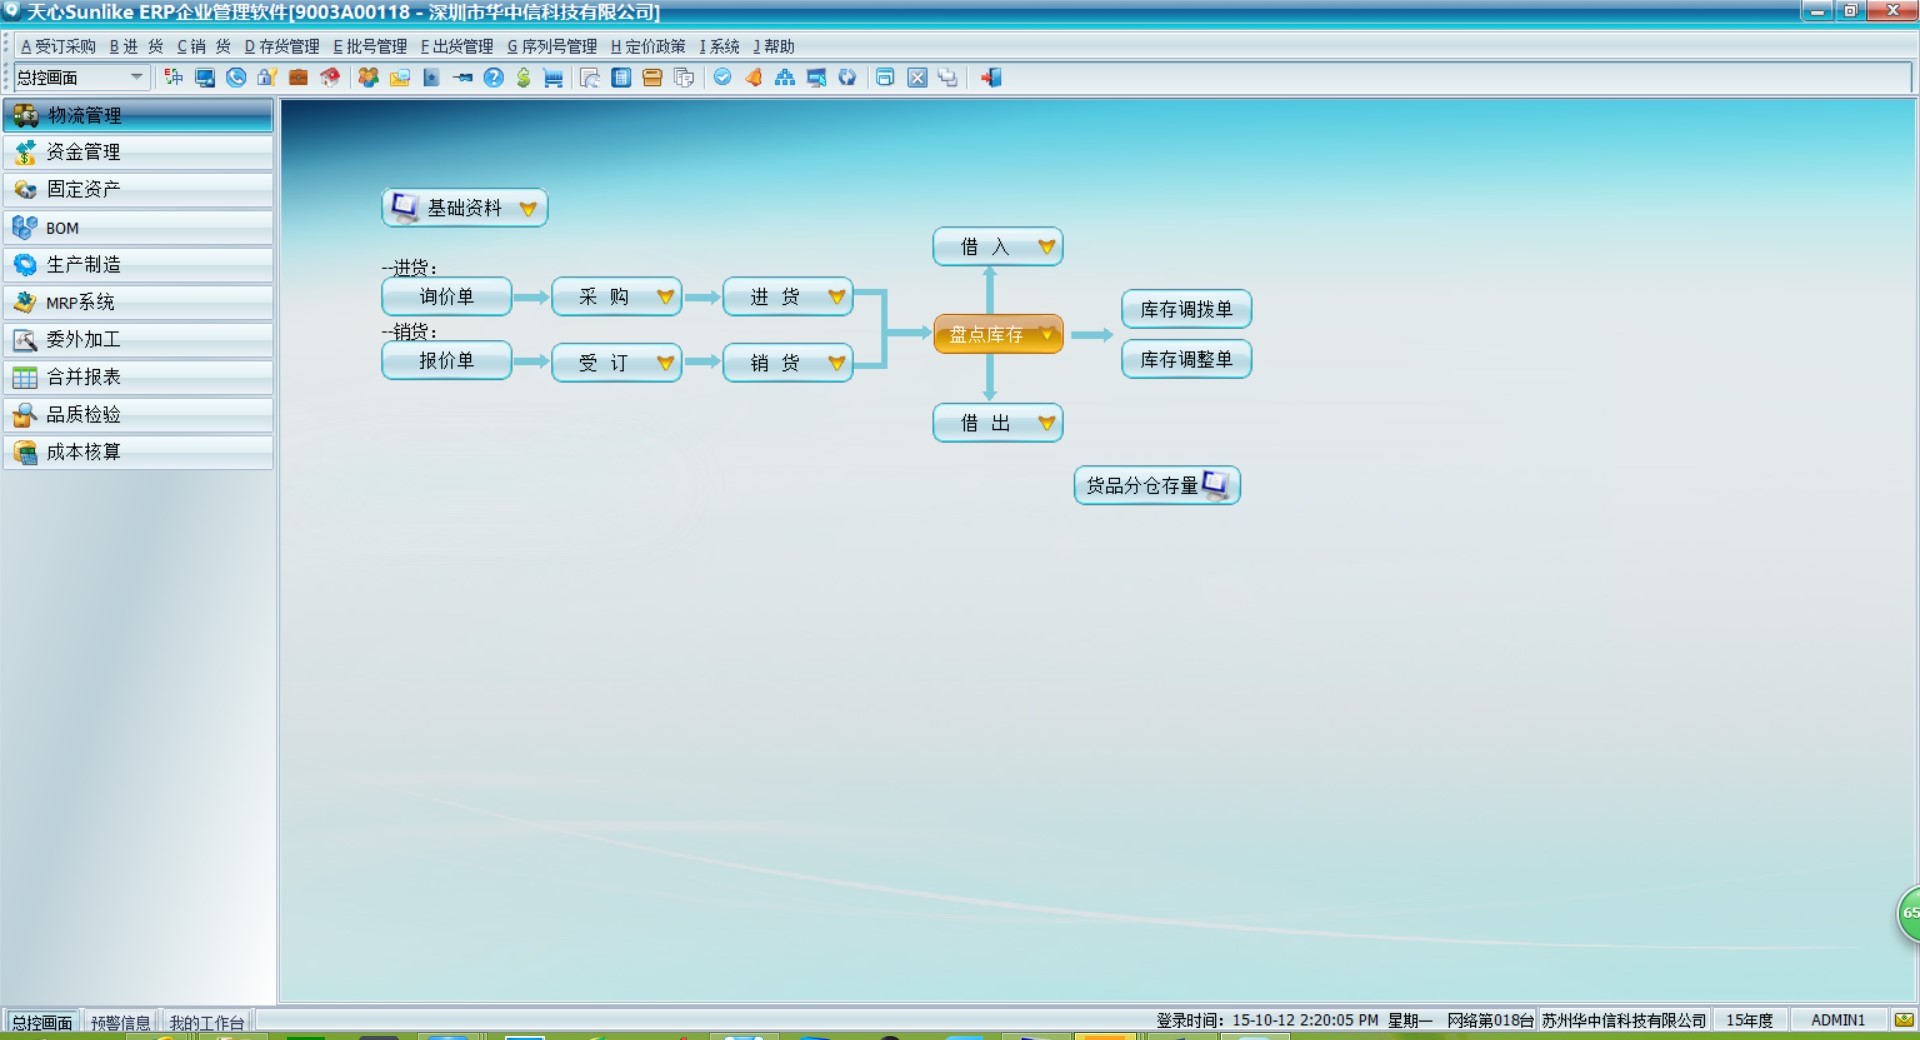Click the green dollar sign toolbar icon
Viewport: 1920px width, 1040px height.
tap(523, 77)
